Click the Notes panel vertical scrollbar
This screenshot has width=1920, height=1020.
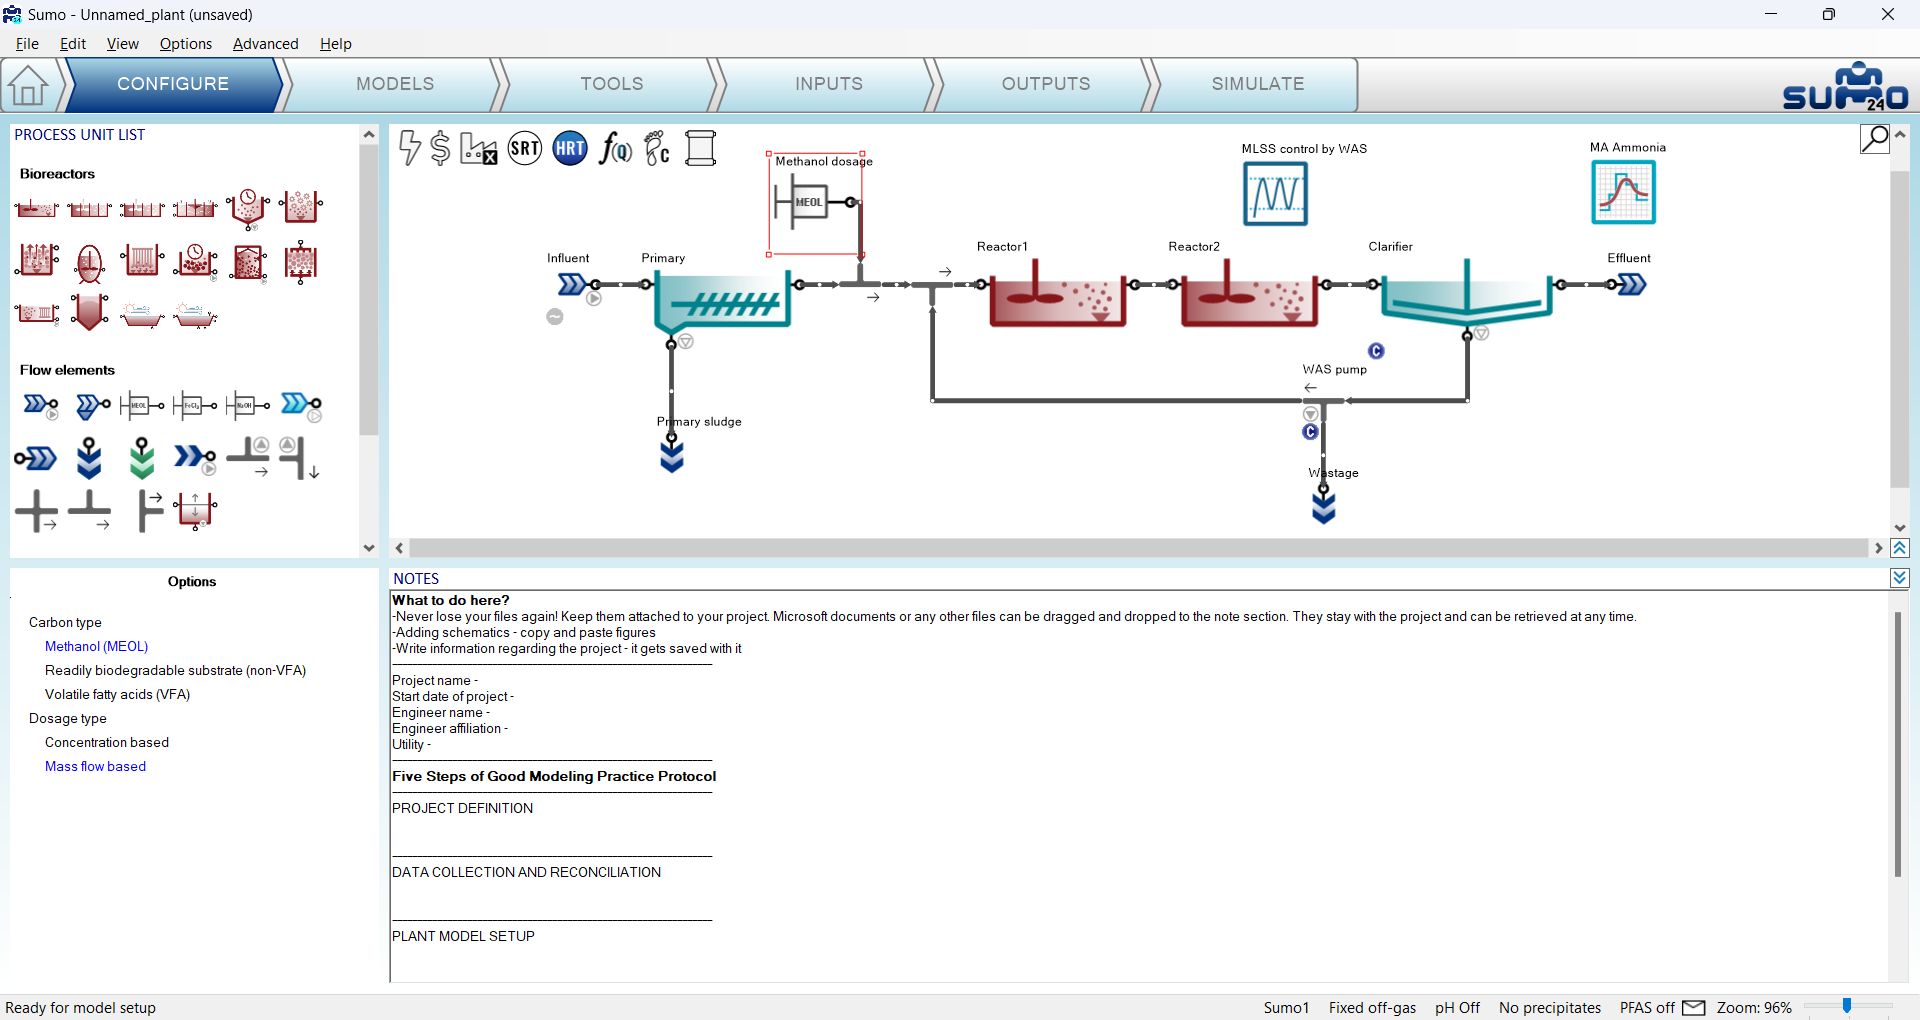(1897, 744)
